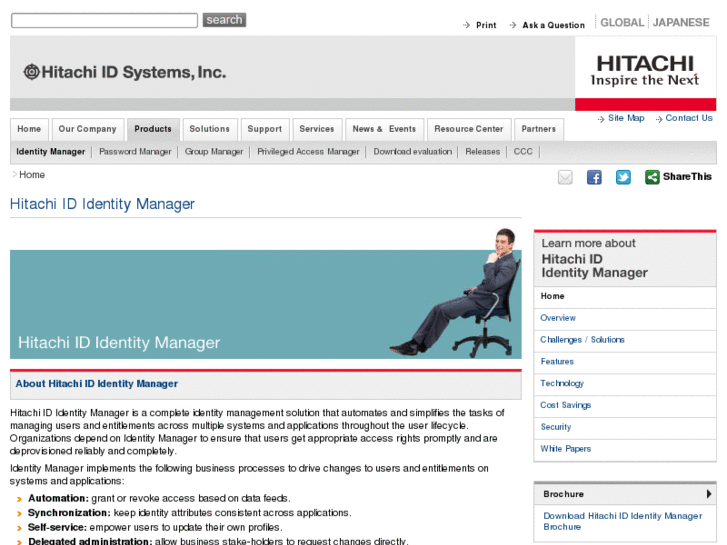The image size is (727, 545).
Task: Open the Products navigation tab
Action: (153, 129)
